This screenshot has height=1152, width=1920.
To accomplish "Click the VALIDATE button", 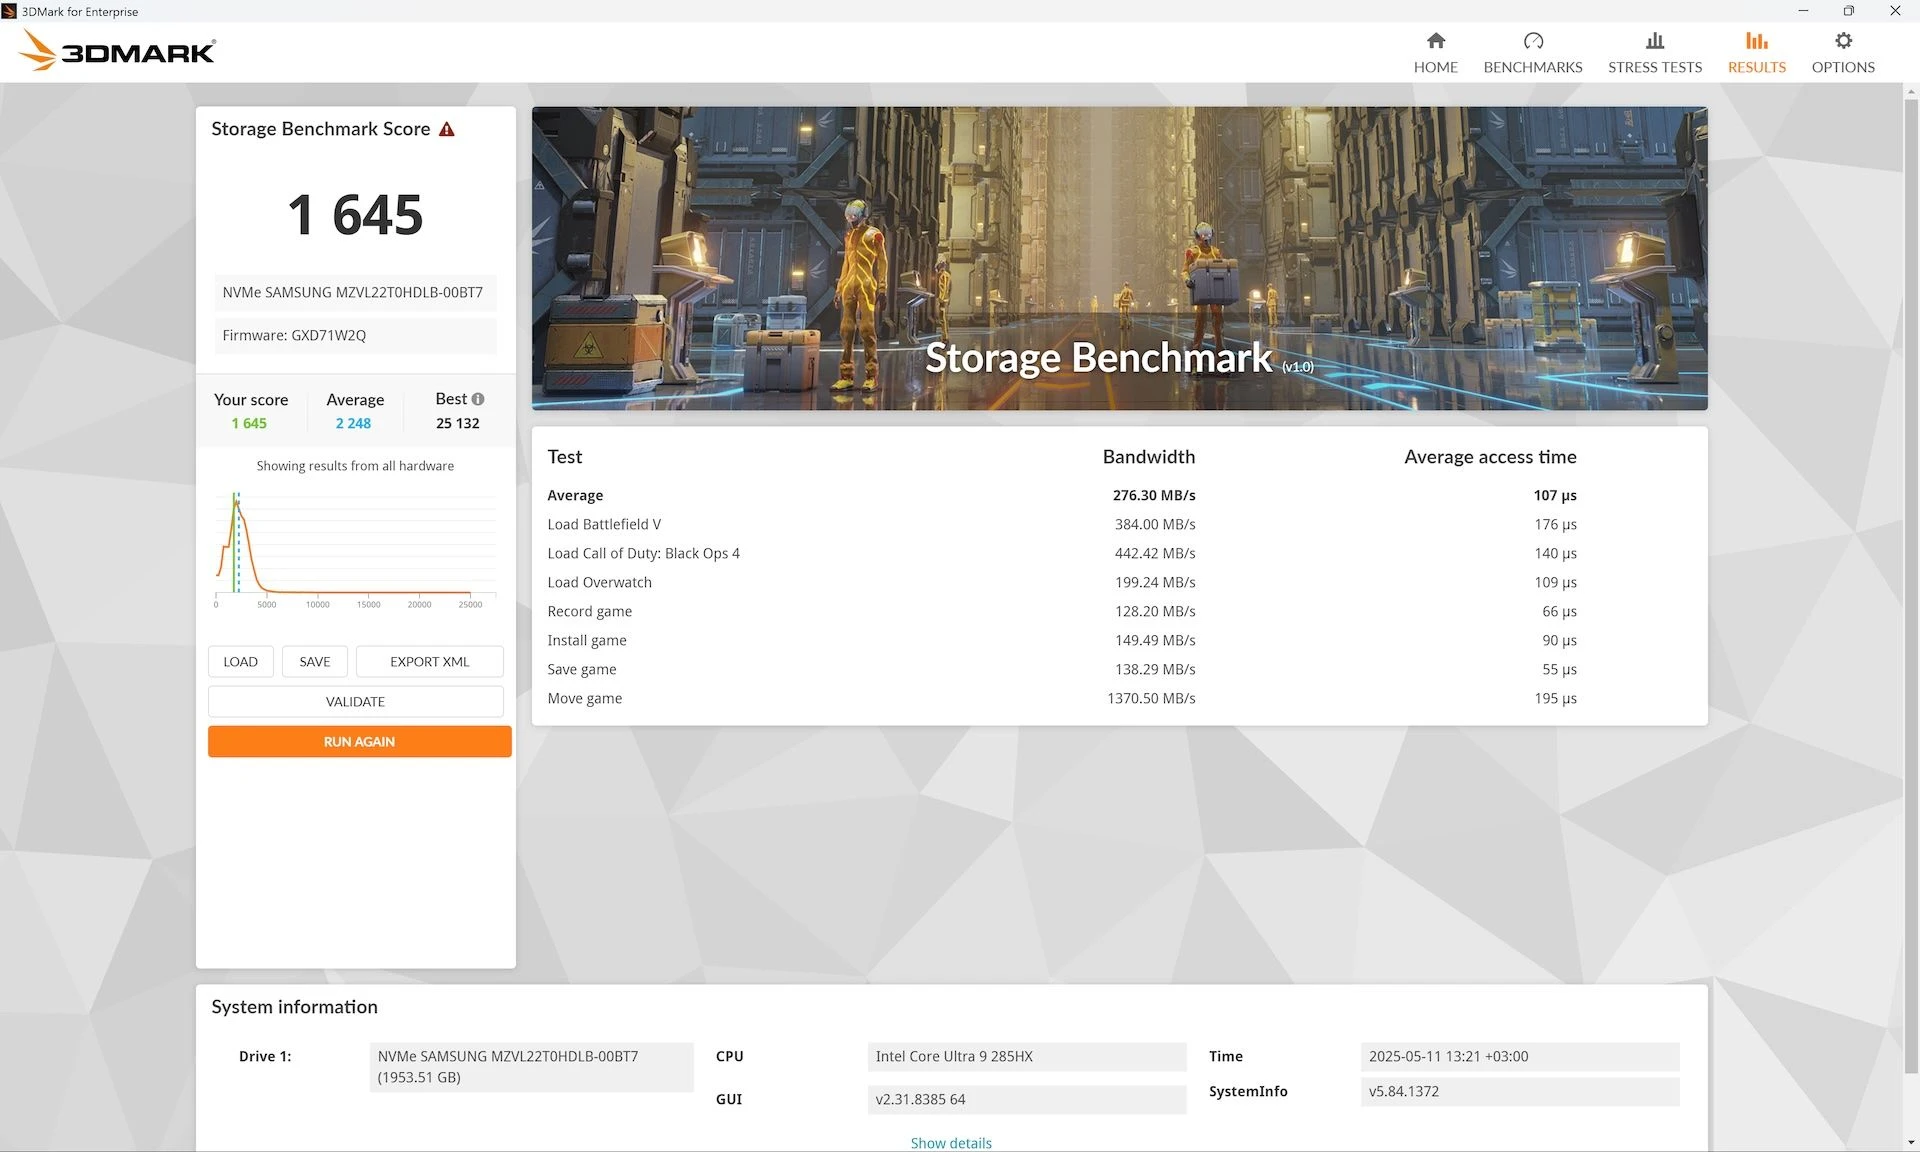I will [355, 701].
